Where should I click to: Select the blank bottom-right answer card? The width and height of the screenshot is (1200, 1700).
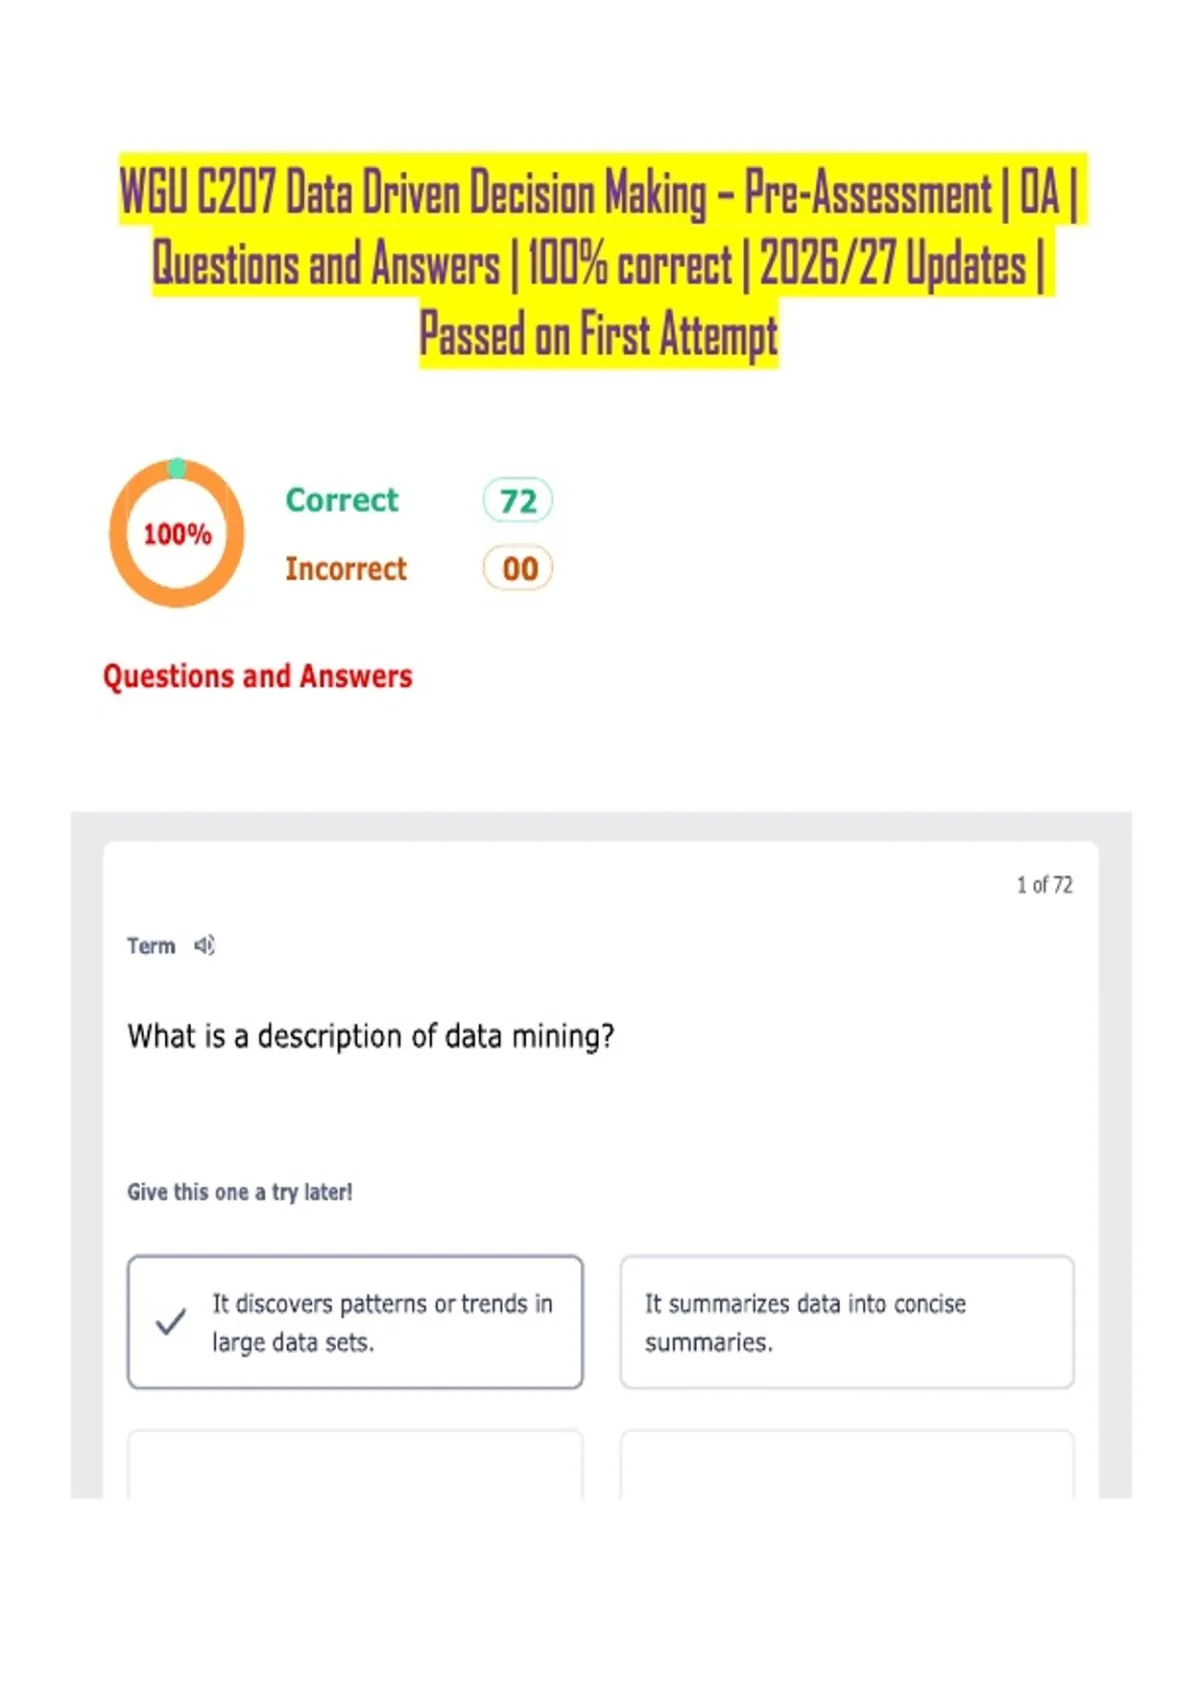pyautogui.click(x=847, y=1464)
